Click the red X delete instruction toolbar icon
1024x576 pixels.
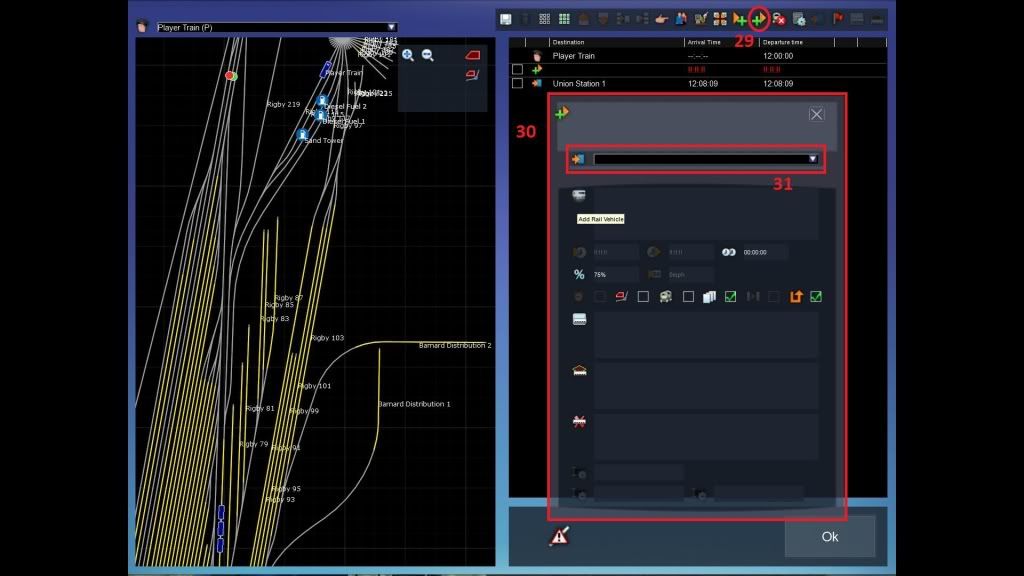[778, 19]
